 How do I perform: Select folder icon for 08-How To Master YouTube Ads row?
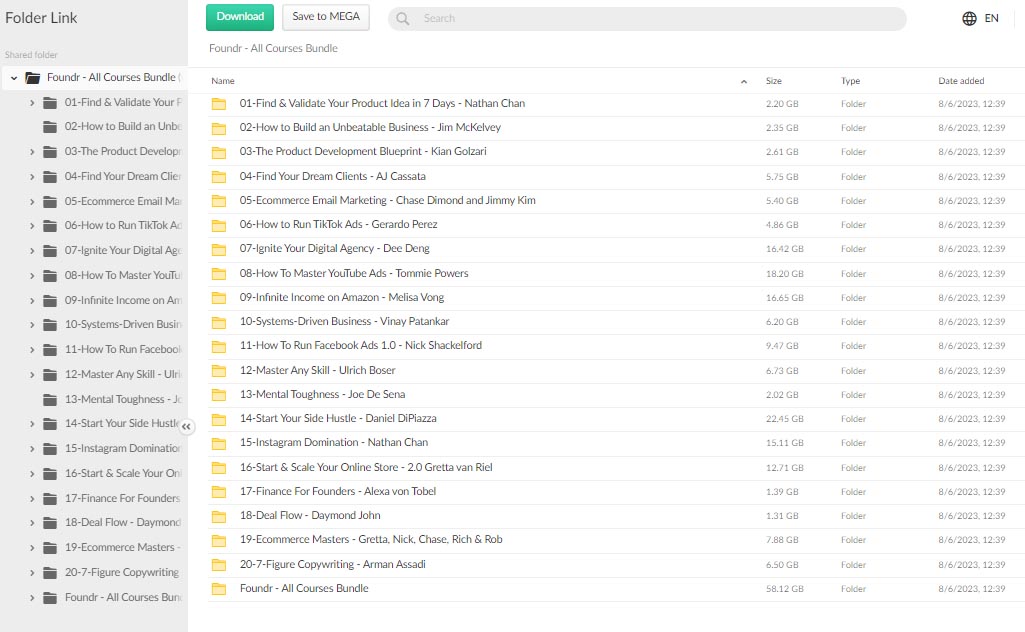click(x=219, y=274)
